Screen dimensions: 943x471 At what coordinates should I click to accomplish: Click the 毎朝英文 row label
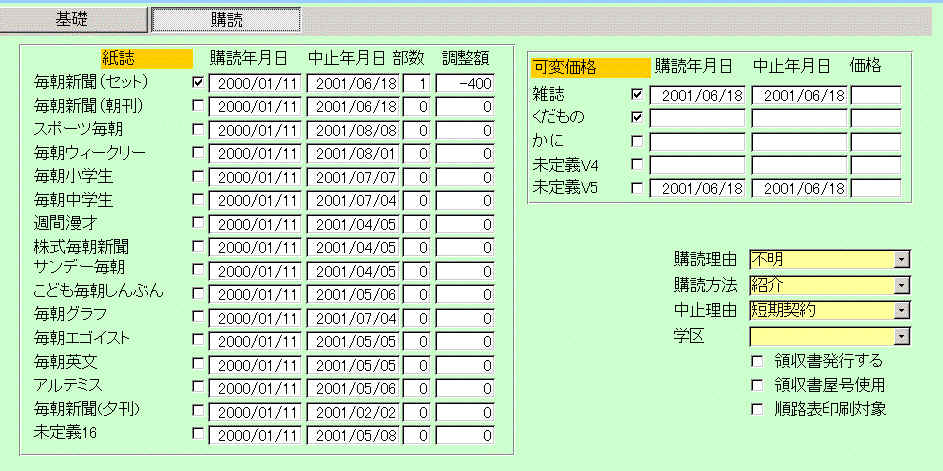(66, 363)
